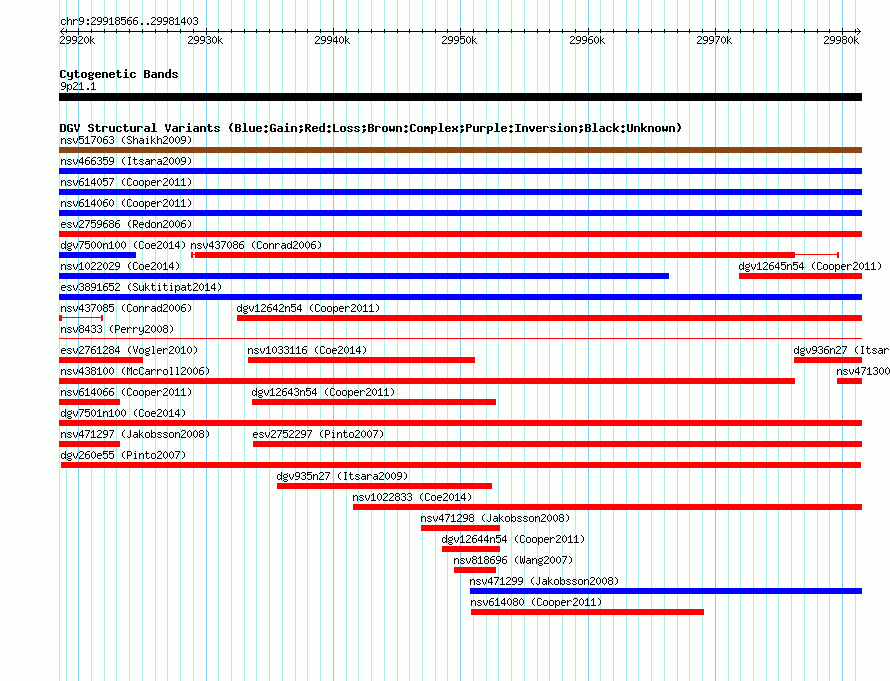Open the nsv8433 (Perry2008) label
Viewport: 890px width, 681px height.
(x=117, y=329)
